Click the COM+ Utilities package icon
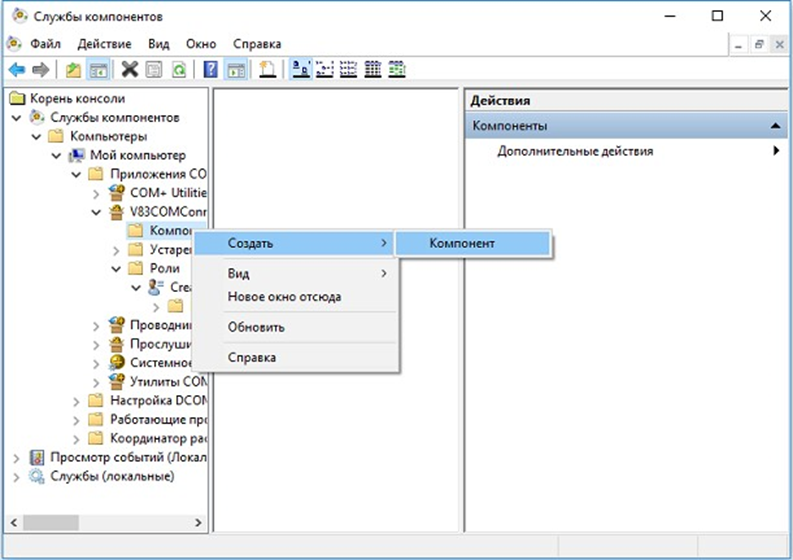This screenshot has width=793, height=560. [x=117, y=193]
